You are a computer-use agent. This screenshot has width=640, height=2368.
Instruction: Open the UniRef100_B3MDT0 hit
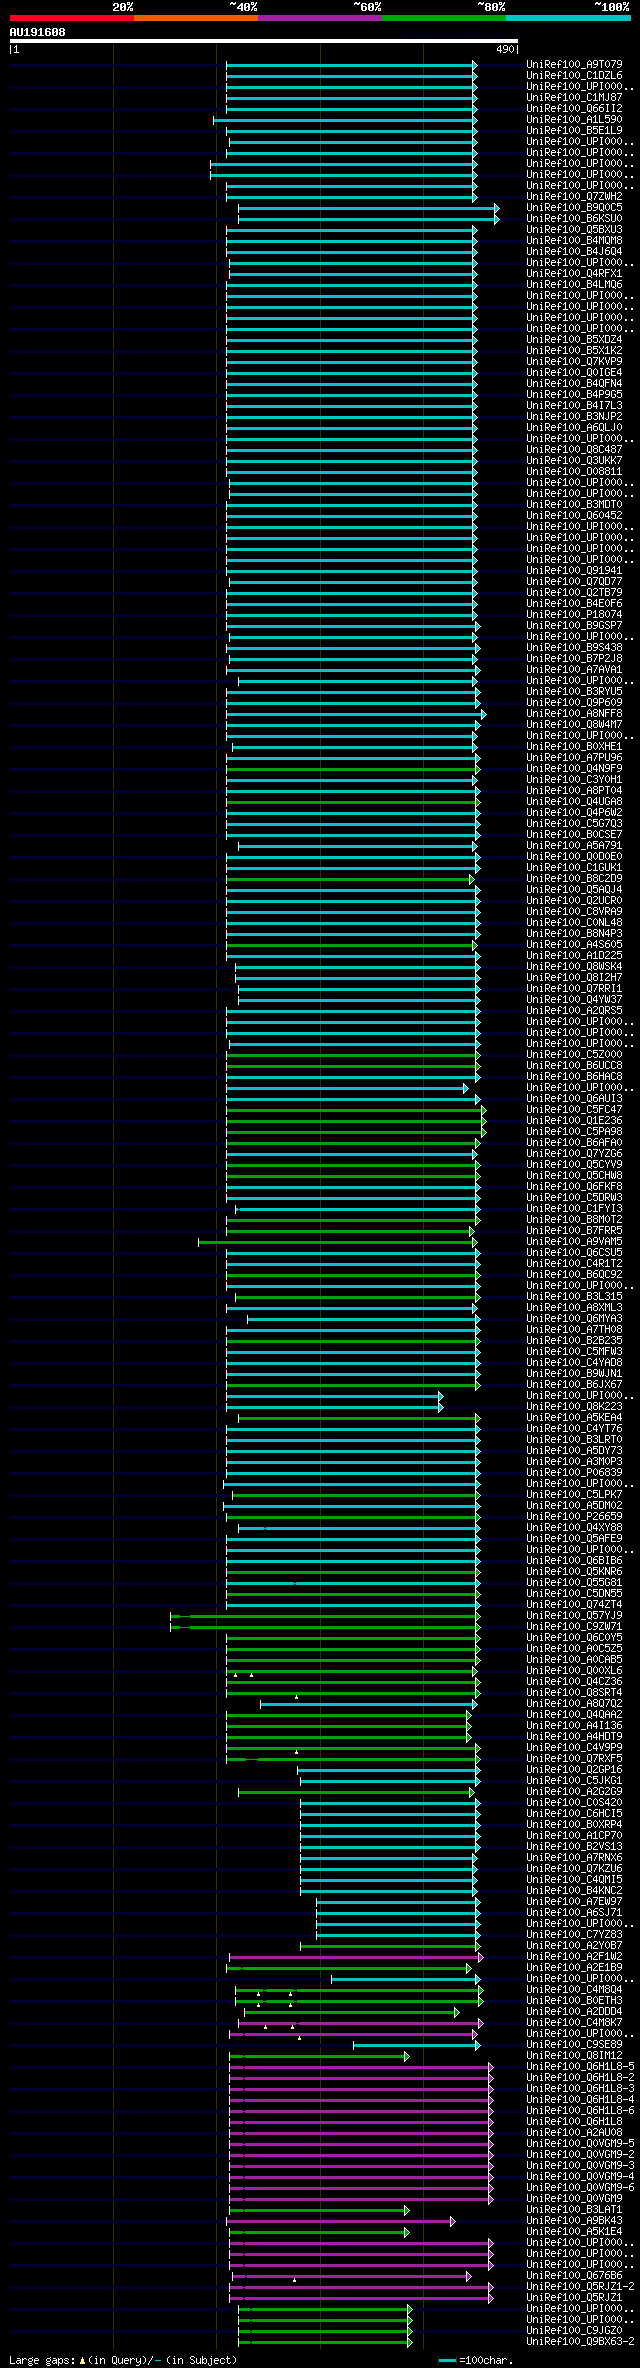coord(574,504)
